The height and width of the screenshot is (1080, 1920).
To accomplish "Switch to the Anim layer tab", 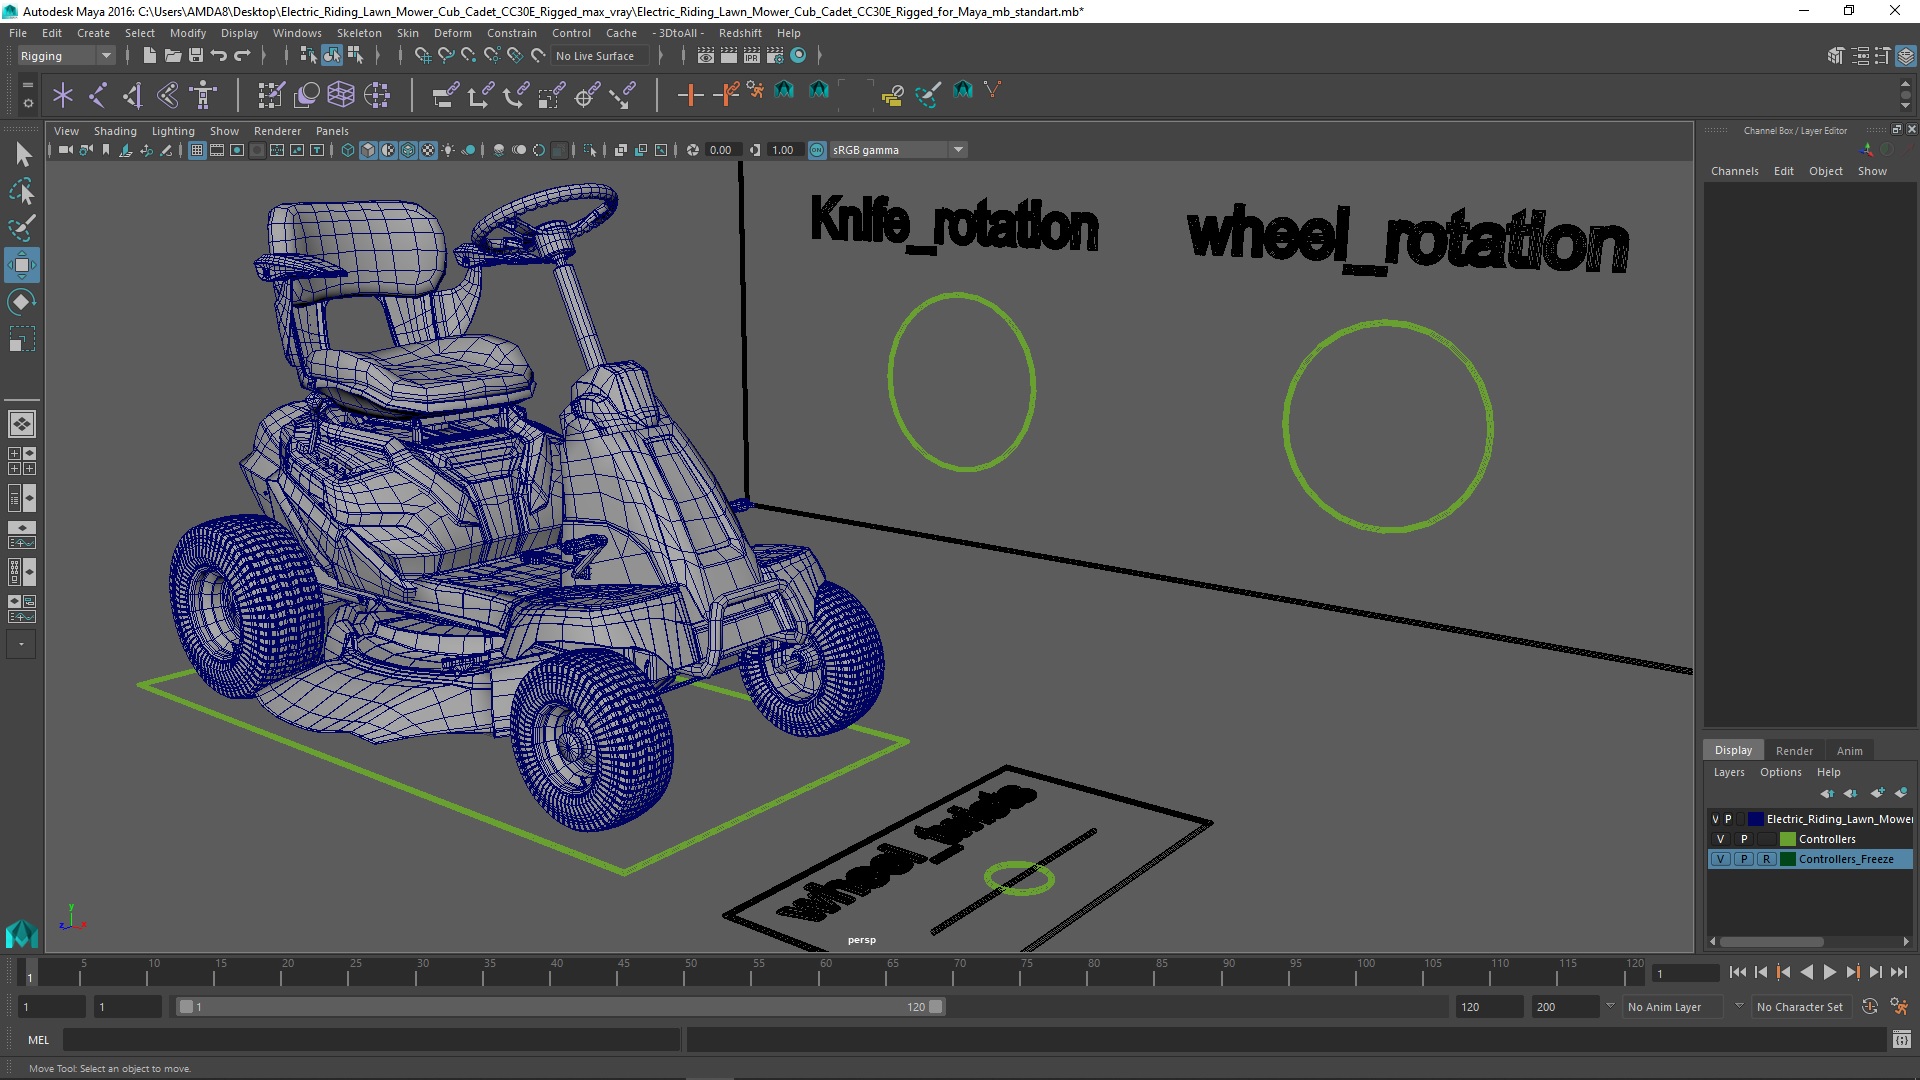I will [x=1849, y=751].
